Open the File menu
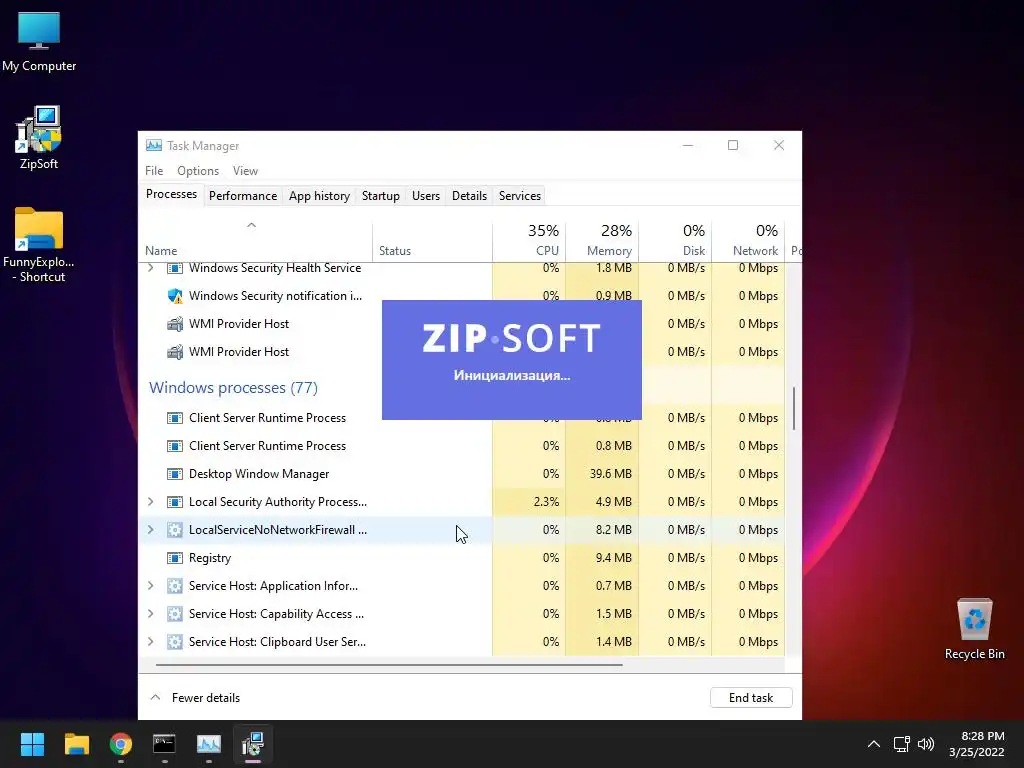This screenshot has height=768, width=1024. pos(154,171)
